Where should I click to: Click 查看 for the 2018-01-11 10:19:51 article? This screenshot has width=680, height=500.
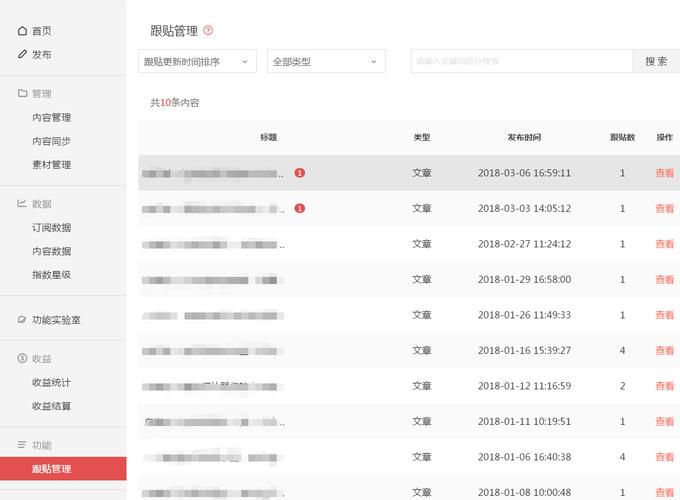(664, 422)
